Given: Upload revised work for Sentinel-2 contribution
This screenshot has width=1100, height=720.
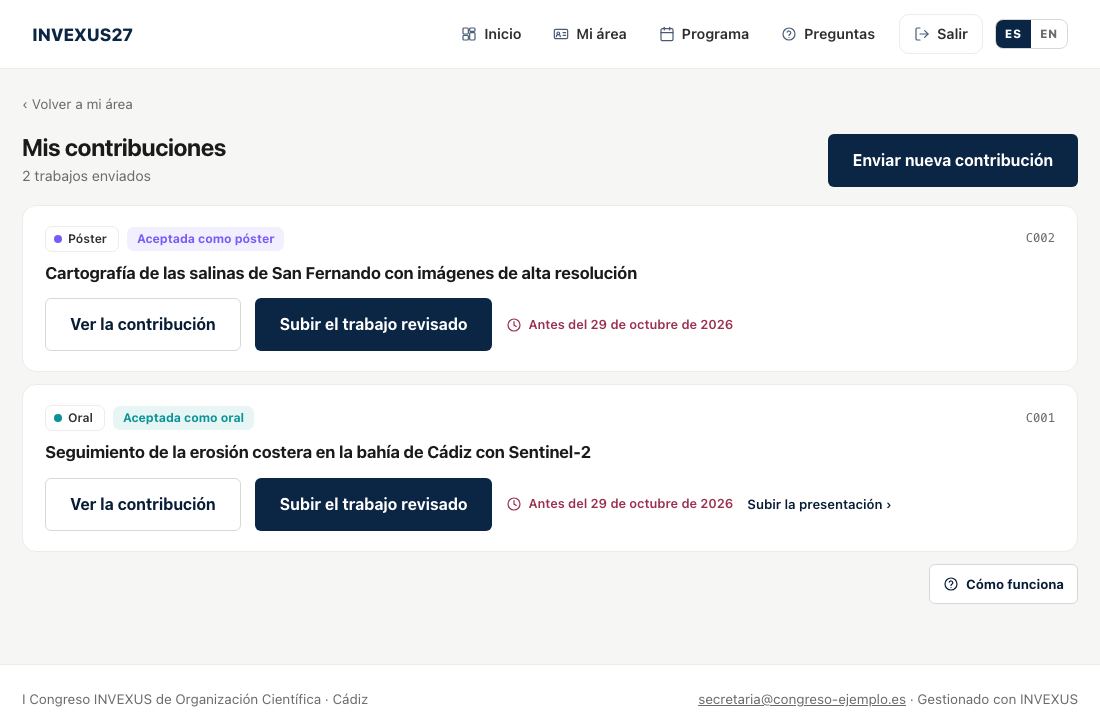Looking at the screenshot, I should pyautogui.click(x=373, y=504).
